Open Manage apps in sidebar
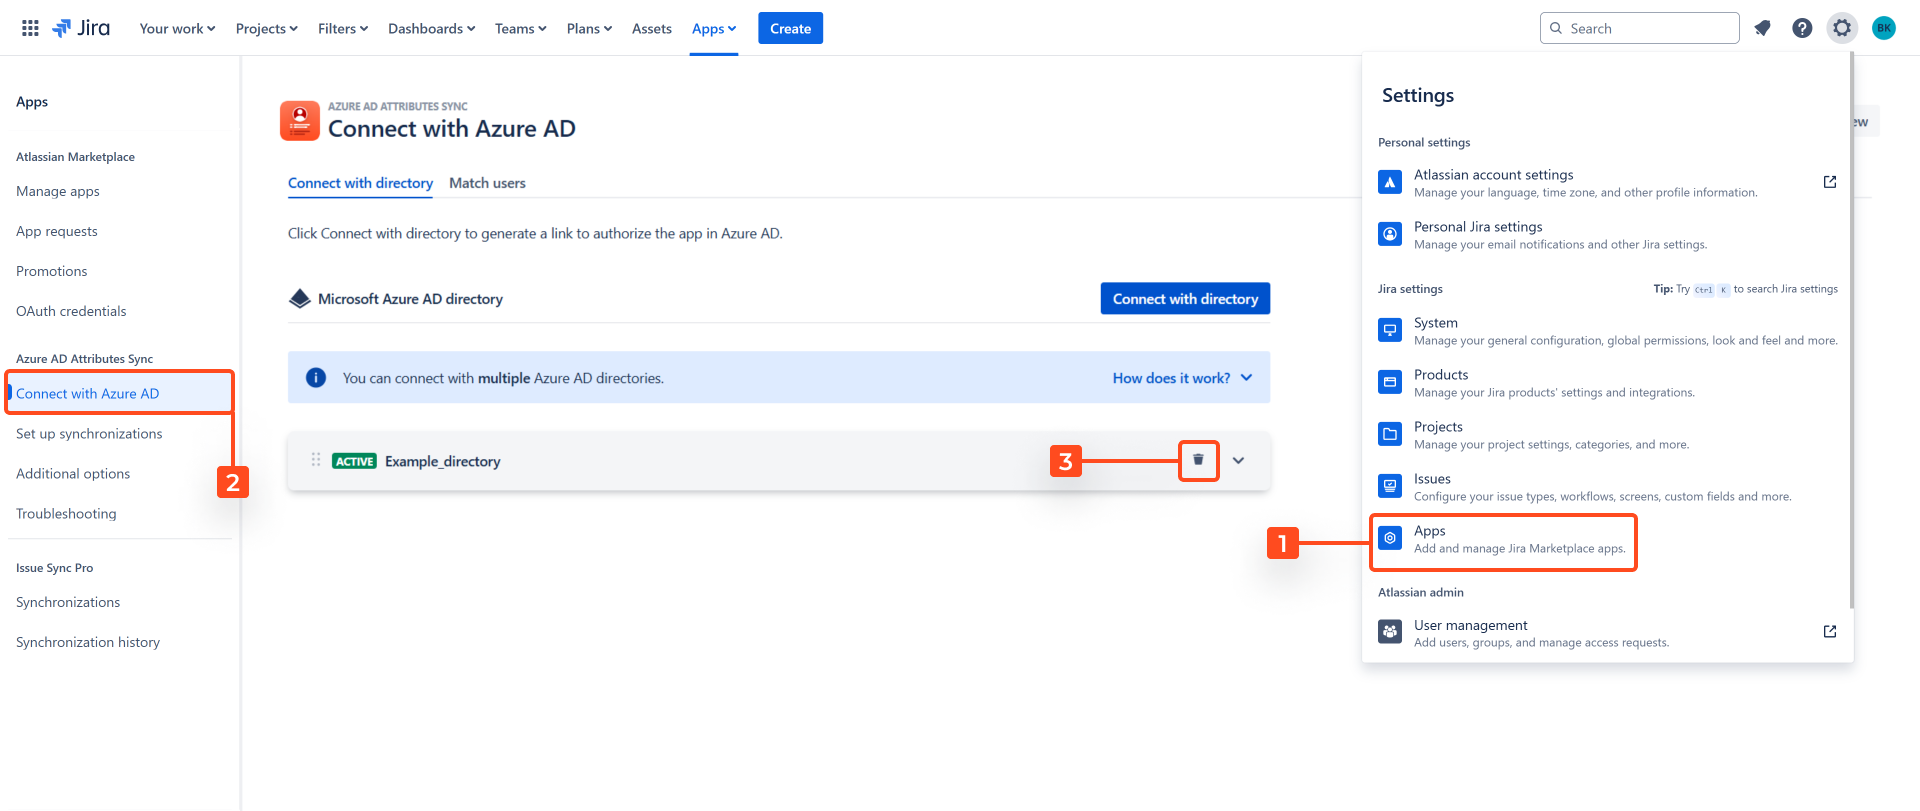Image resolution: width=1920 pixels, height=811 pixels. pos(58,191)
